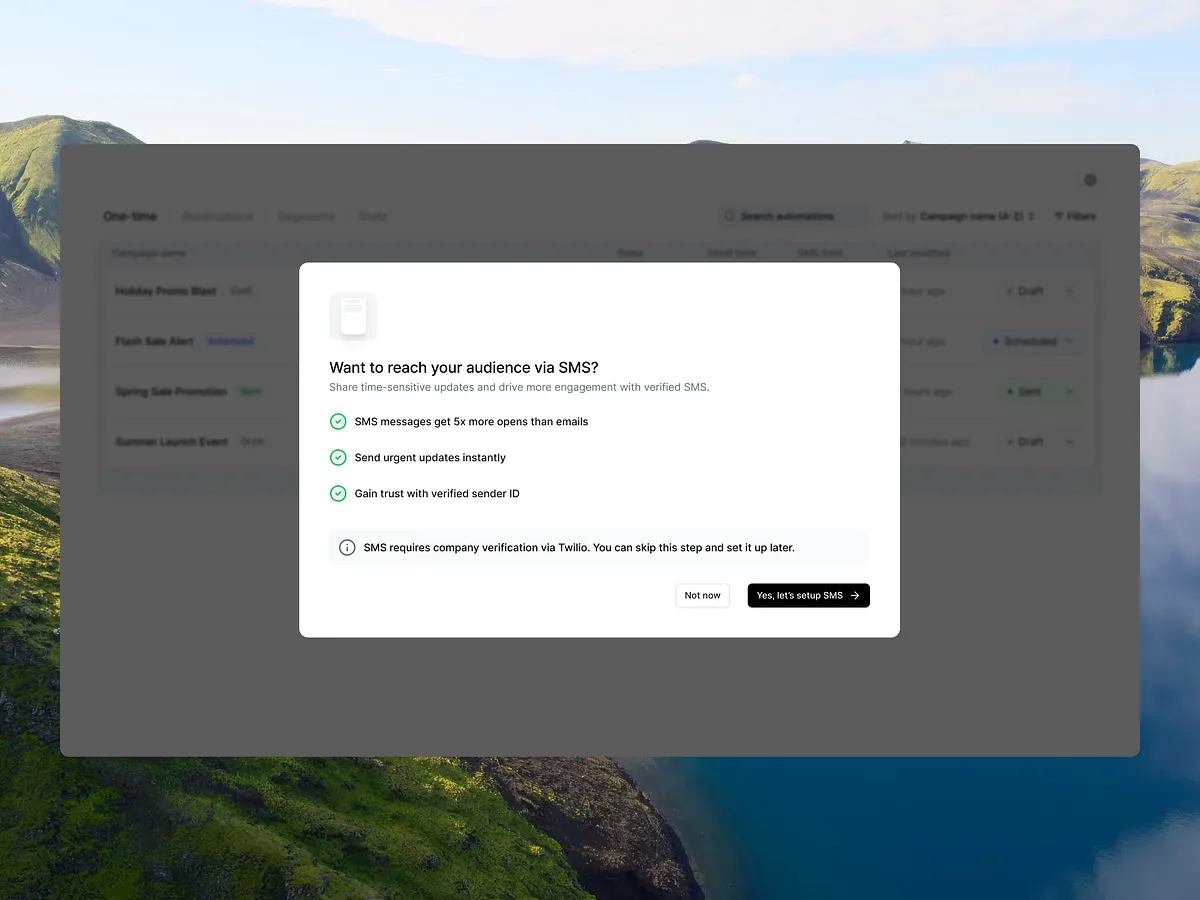This screenshot has height=900, width=1200.
Task: Expand the Draft status dropdown for Holiday Promo Blast
Action: point(1071,291)
